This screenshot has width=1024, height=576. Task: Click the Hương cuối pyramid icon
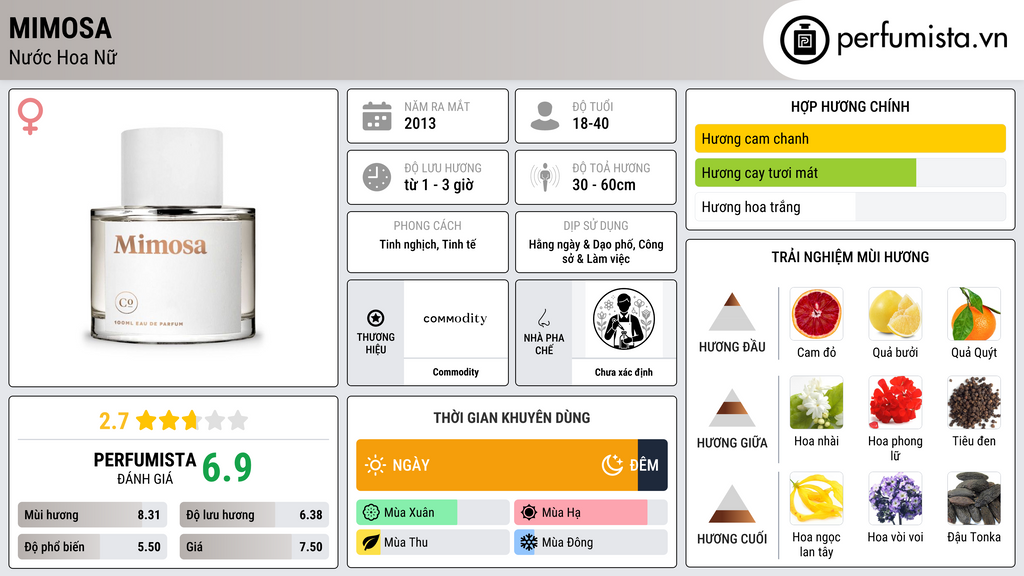pos(732,504)
